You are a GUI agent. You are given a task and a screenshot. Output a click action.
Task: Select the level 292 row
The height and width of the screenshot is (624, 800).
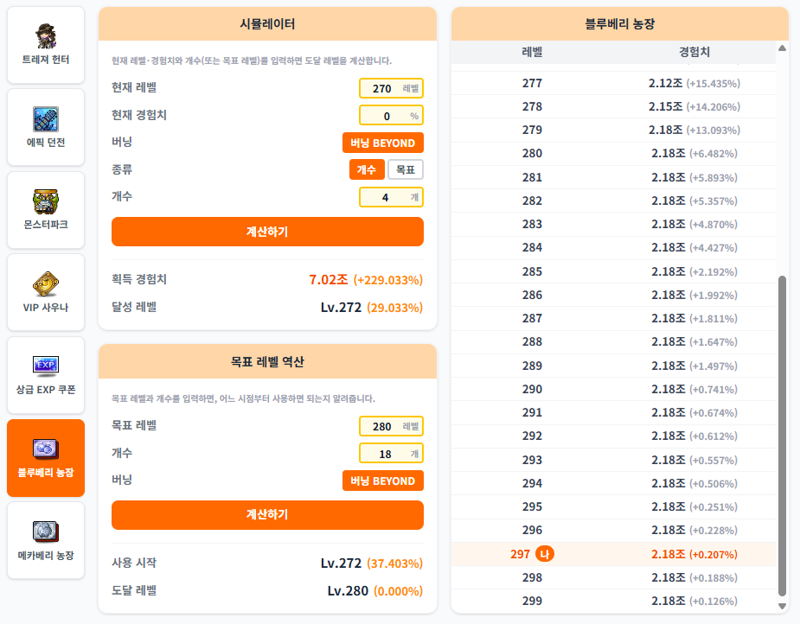point(613,436)
